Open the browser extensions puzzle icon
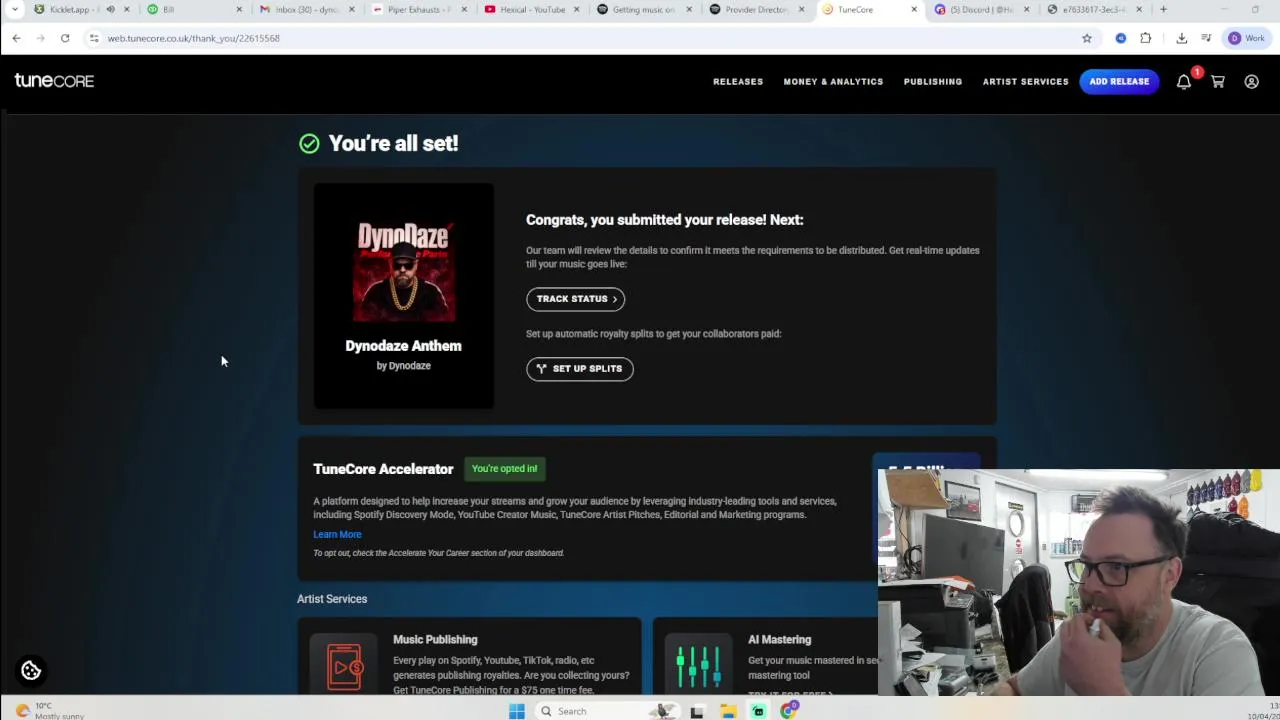This screenshot has height=720, width=1280. [x=1146, y=38]
